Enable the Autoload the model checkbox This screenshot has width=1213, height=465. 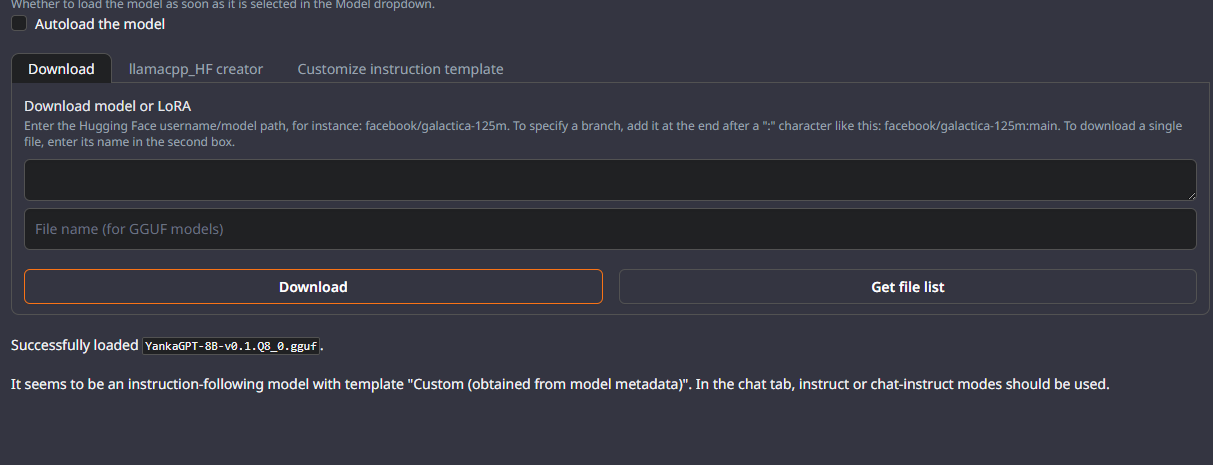pos(19,23)
